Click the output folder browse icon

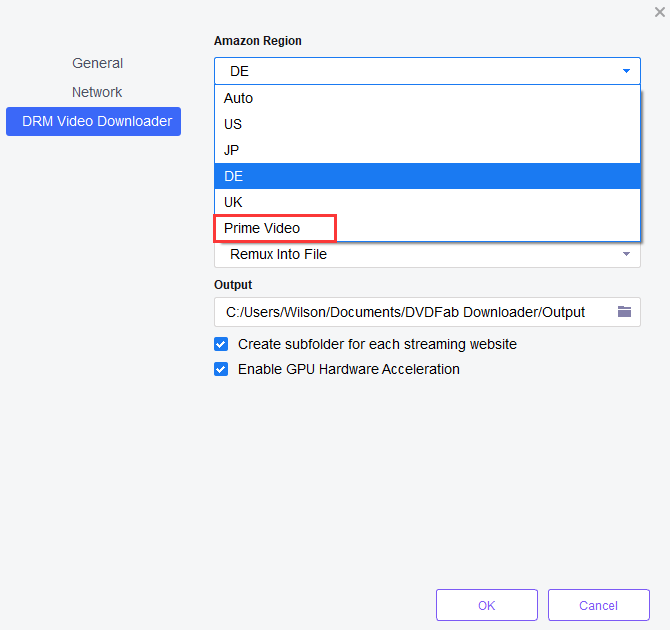coord(624,312)
